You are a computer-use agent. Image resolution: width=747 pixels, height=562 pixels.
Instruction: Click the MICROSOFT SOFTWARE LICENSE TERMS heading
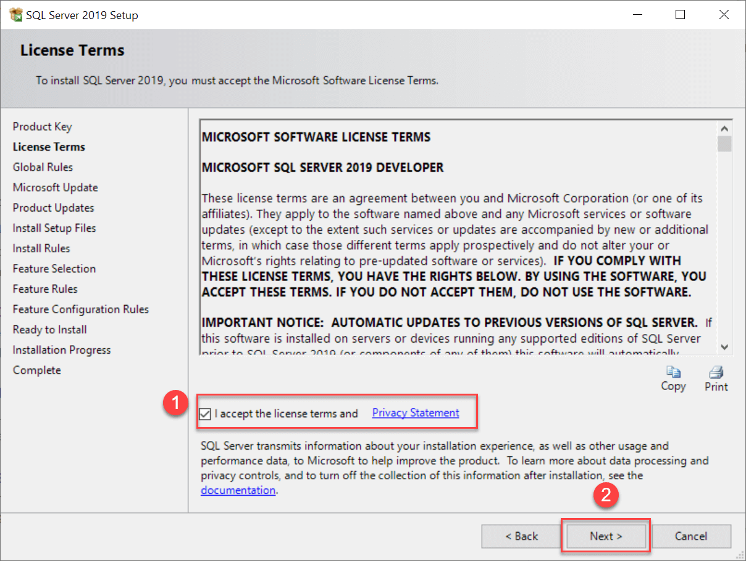tap(316, 137)
